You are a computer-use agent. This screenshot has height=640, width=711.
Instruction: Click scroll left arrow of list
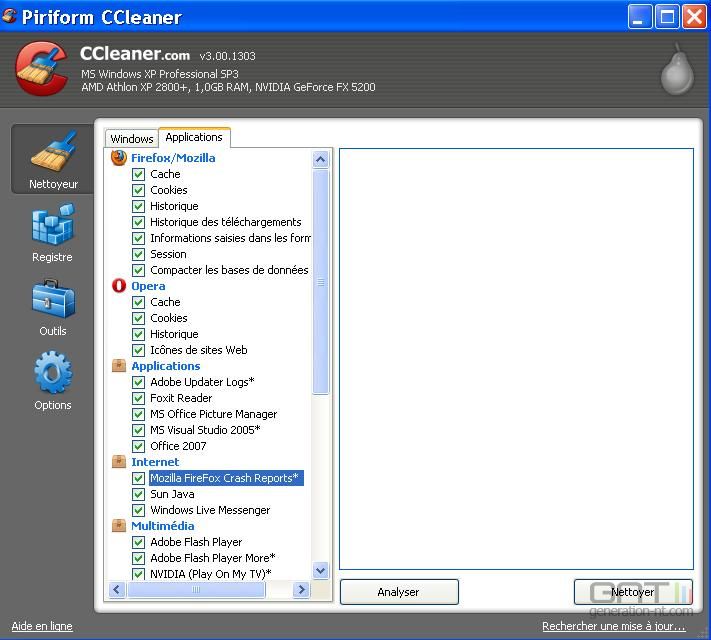click(x=117, y=589)
